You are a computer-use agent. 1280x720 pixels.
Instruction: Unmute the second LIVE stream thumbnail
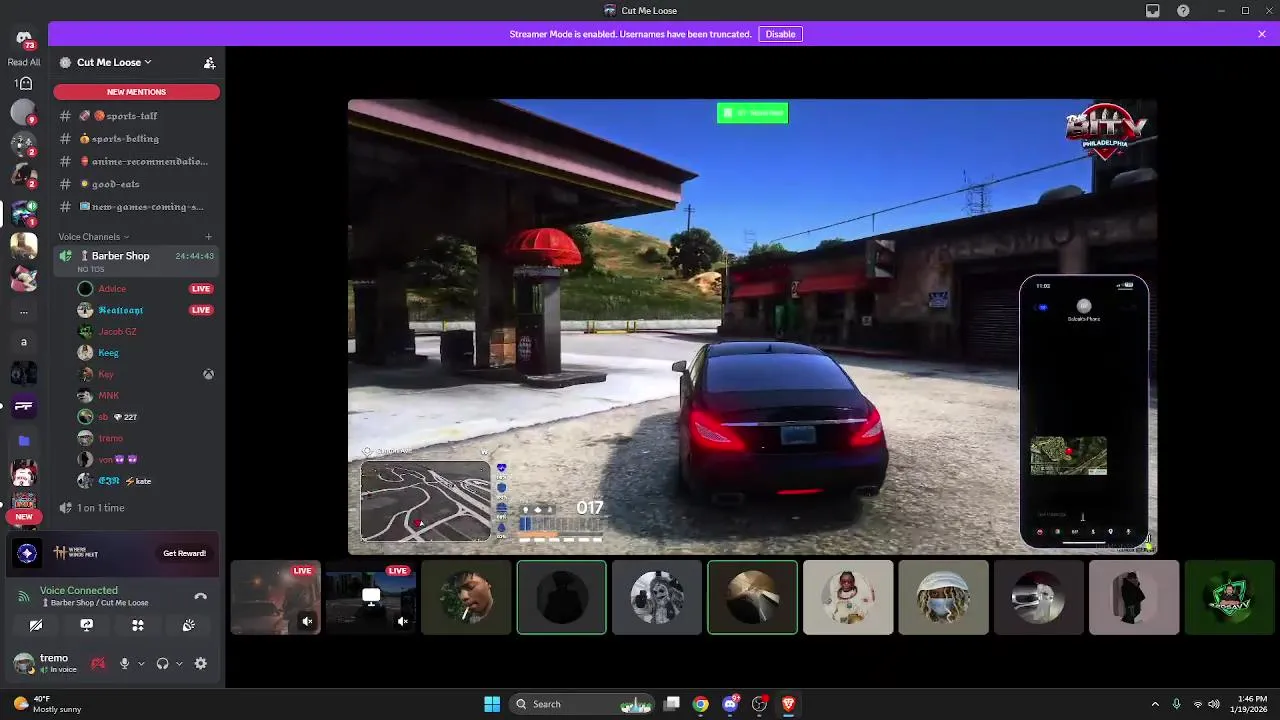403,621
